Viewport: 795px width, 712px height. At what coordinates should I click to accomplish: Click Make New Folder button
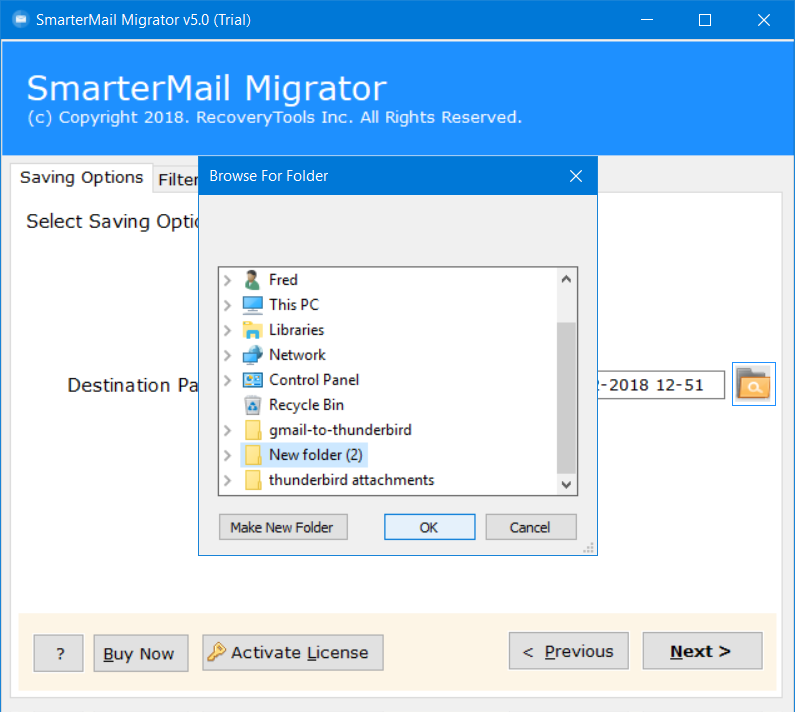283,527
